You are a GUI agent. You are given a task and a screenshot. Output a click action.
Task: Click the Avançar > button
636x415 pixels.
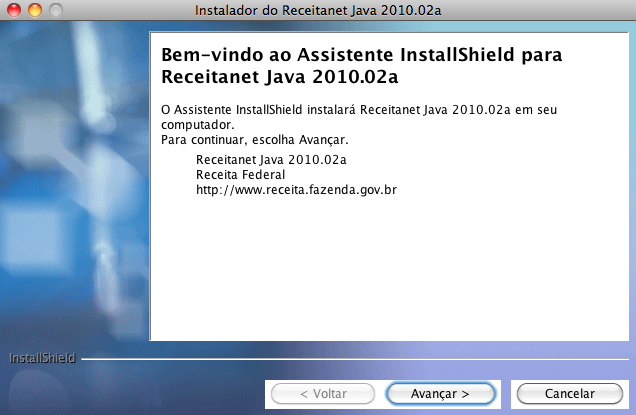tap(441, 393)
